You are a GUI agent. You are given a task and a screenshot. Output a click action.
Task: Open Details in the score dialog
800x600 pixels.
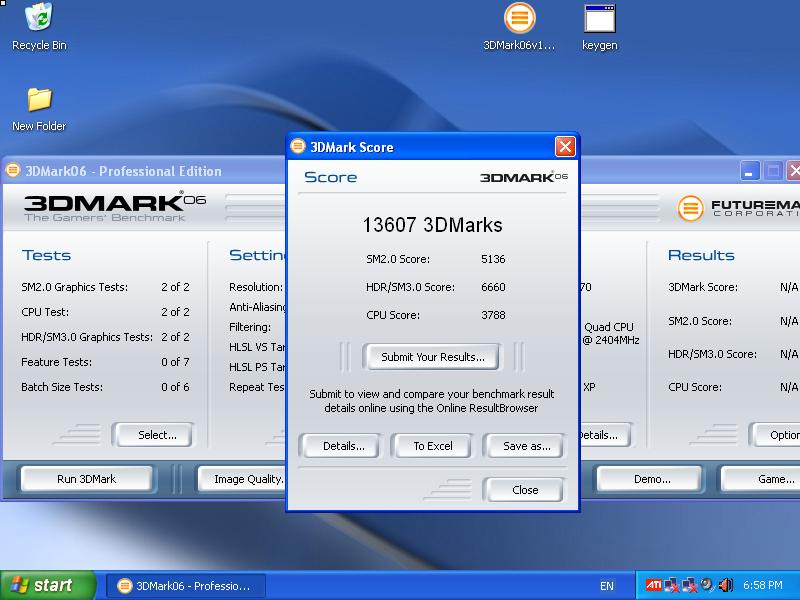(x=343, y=446)
